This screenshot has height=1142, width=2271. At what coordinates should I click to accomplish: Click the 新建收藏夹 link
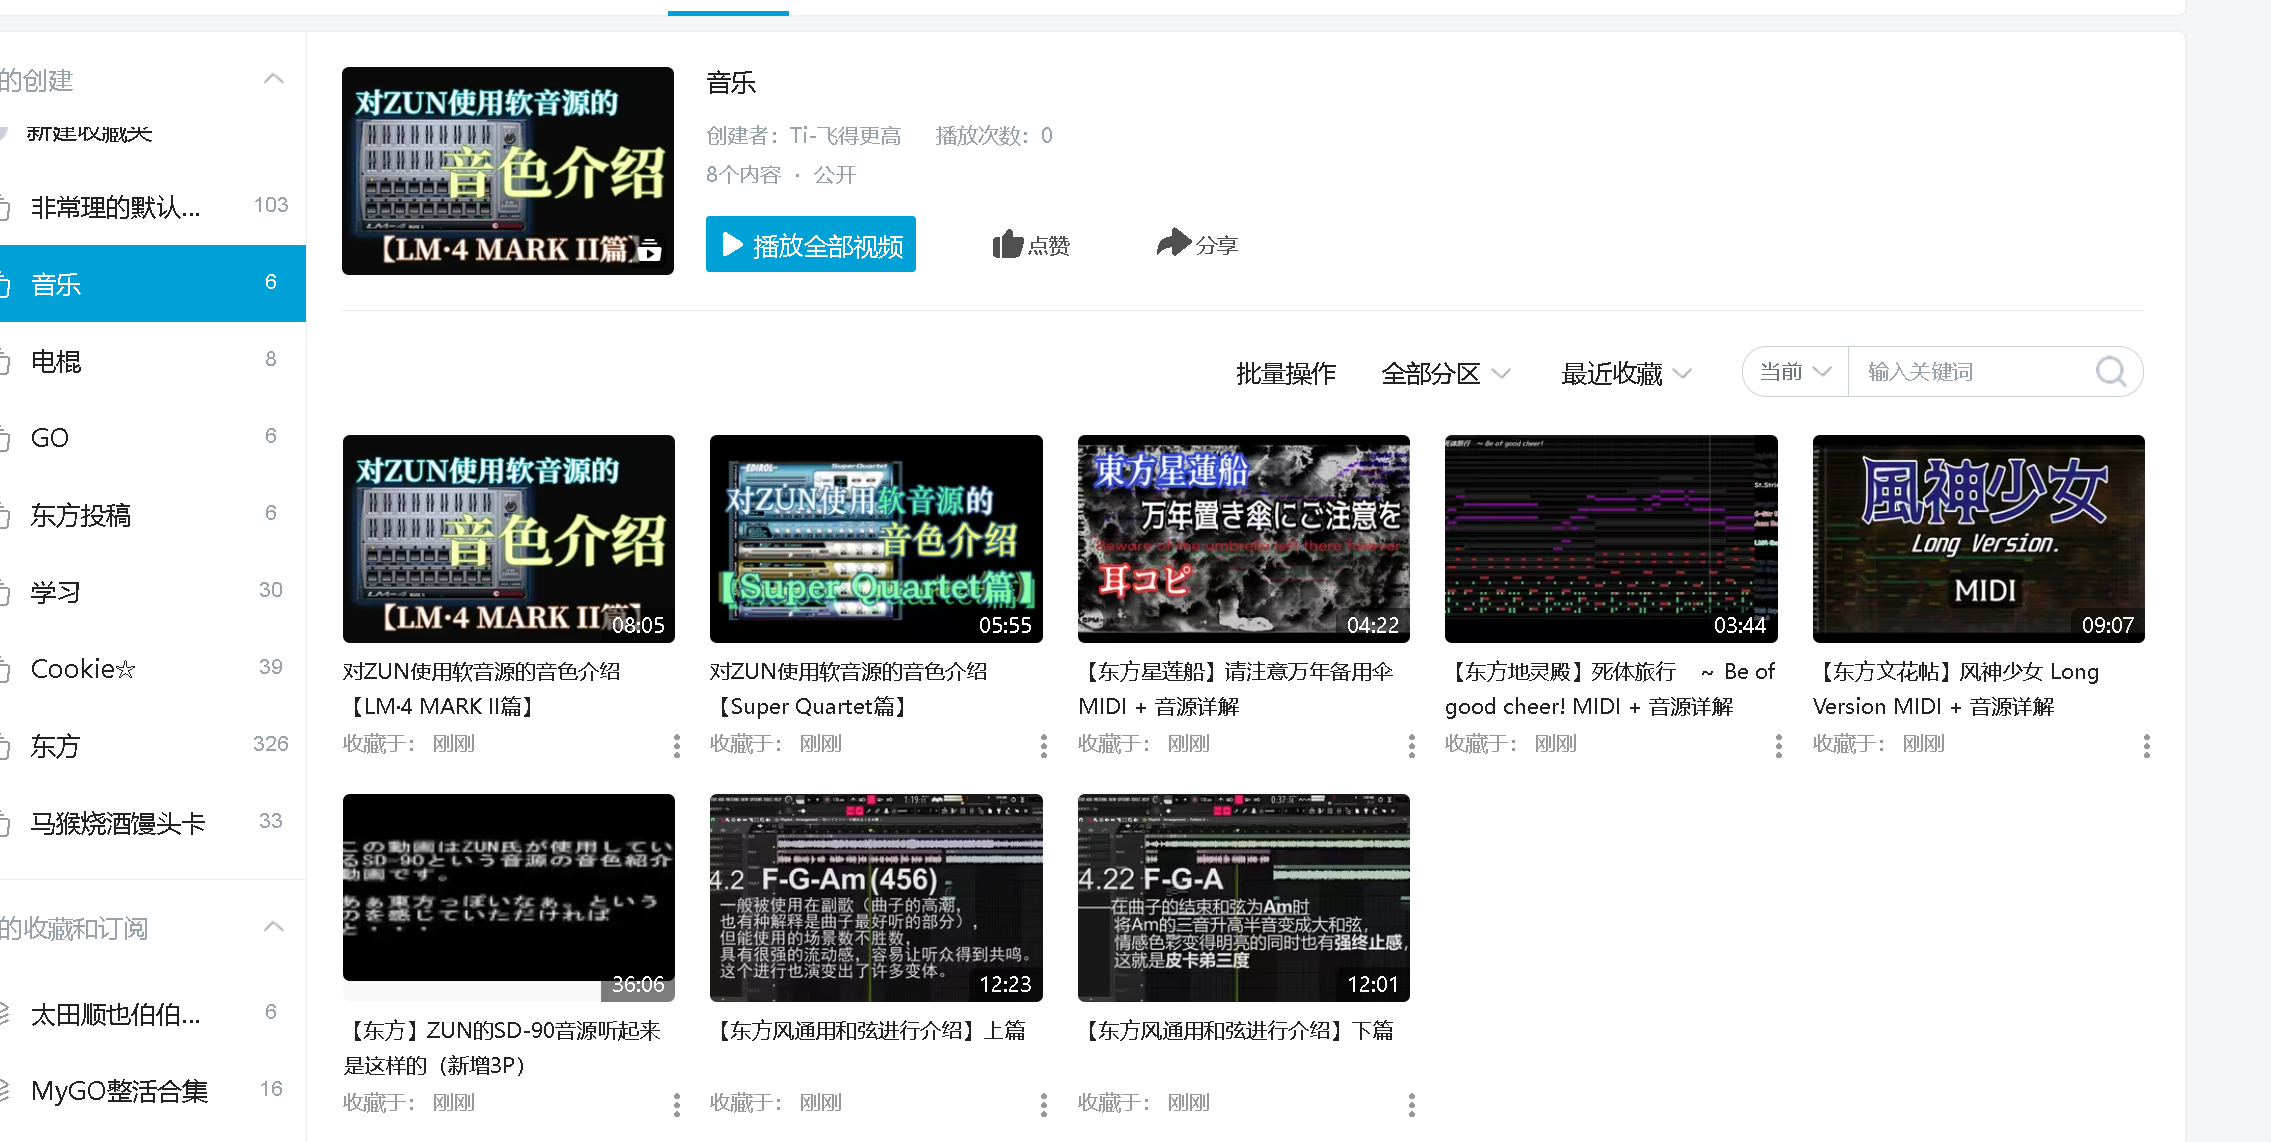pyautogui.click(x=89, y=134)
